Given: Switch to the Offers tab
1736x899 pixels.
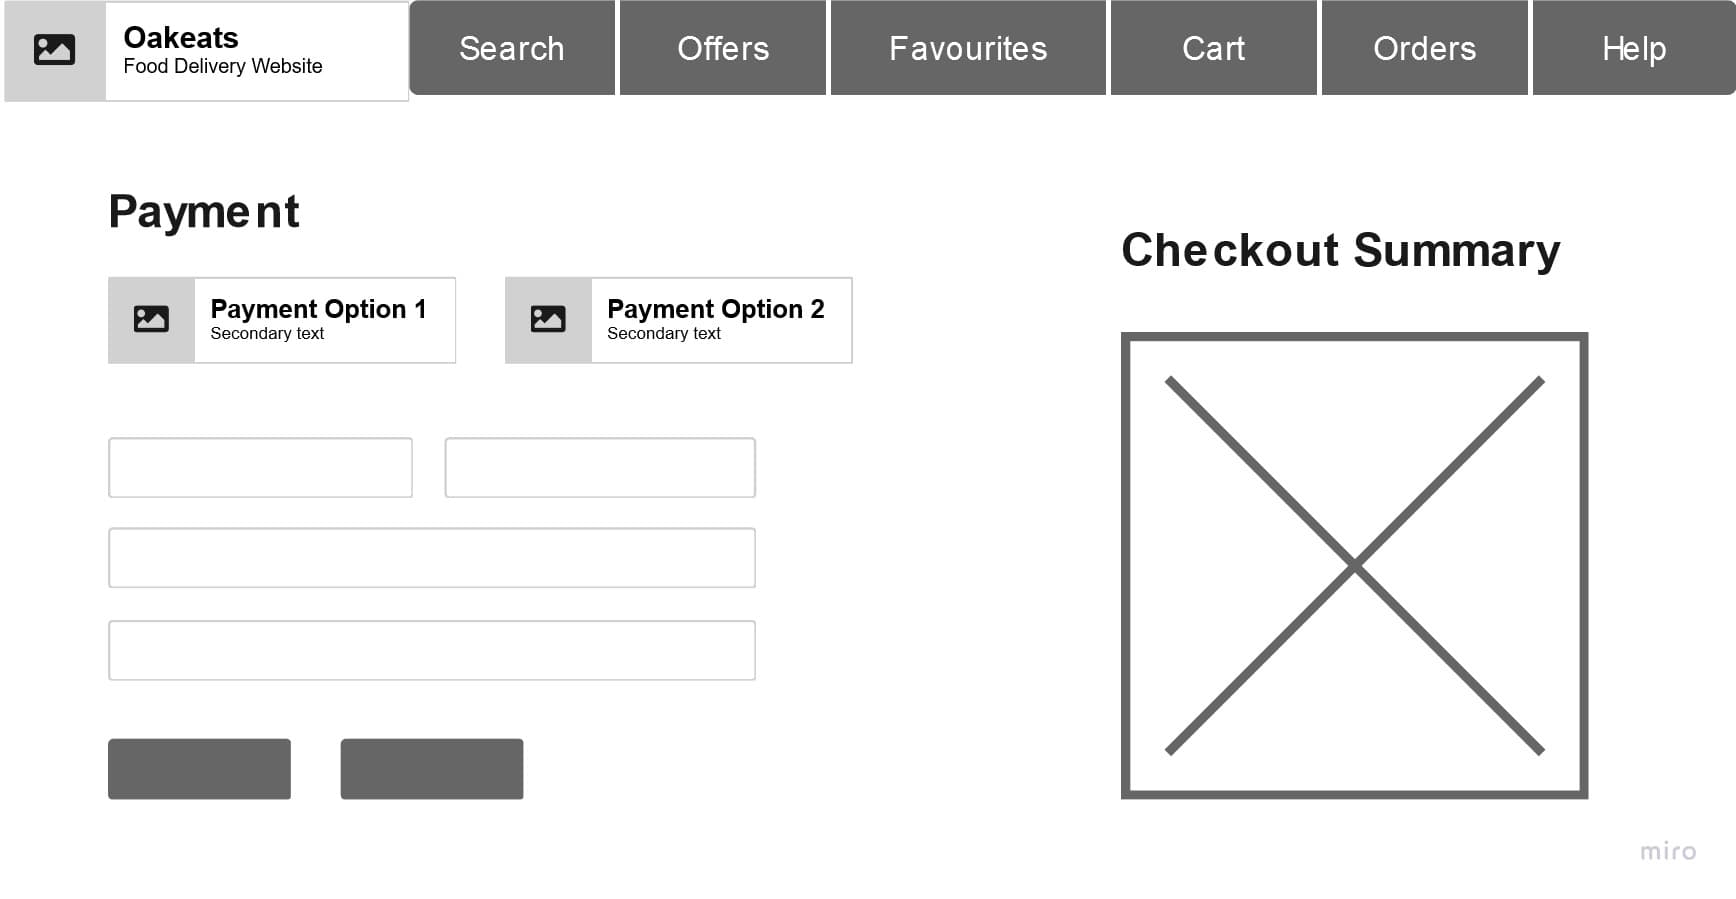Looking at the screenshot, I should [723, 48].
